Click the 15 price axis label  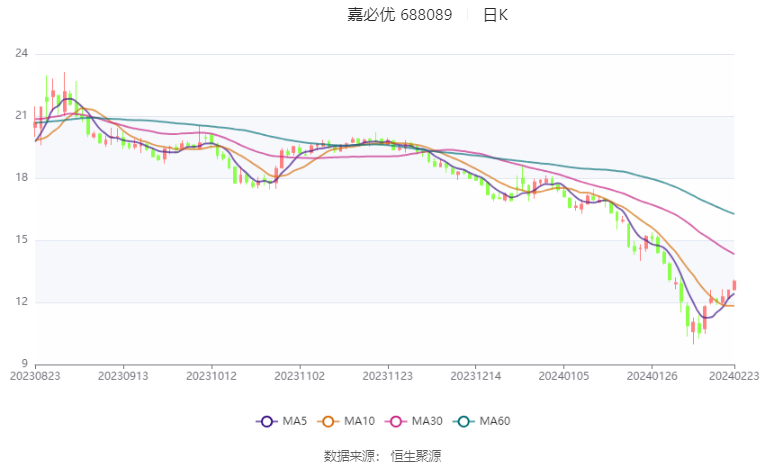click(21, 240)
